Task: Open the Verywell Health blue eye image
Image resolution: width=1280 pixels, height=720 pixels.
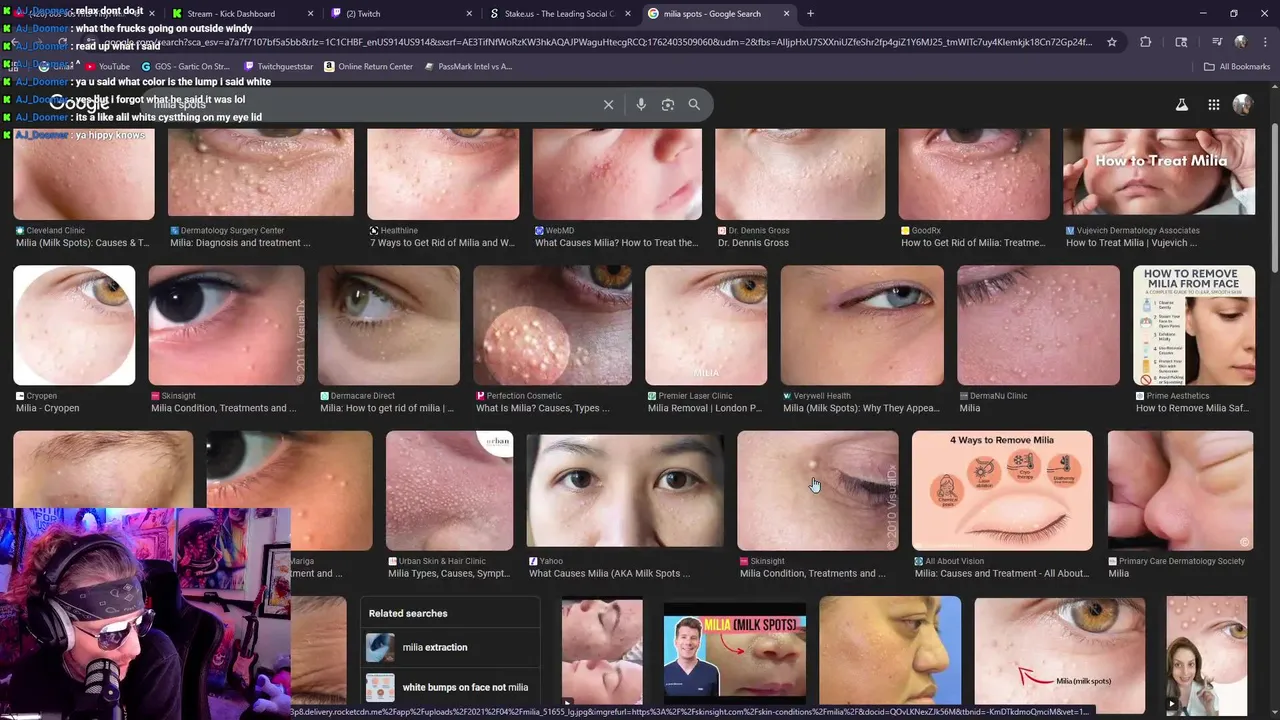Action: click(x=862, y=325)
